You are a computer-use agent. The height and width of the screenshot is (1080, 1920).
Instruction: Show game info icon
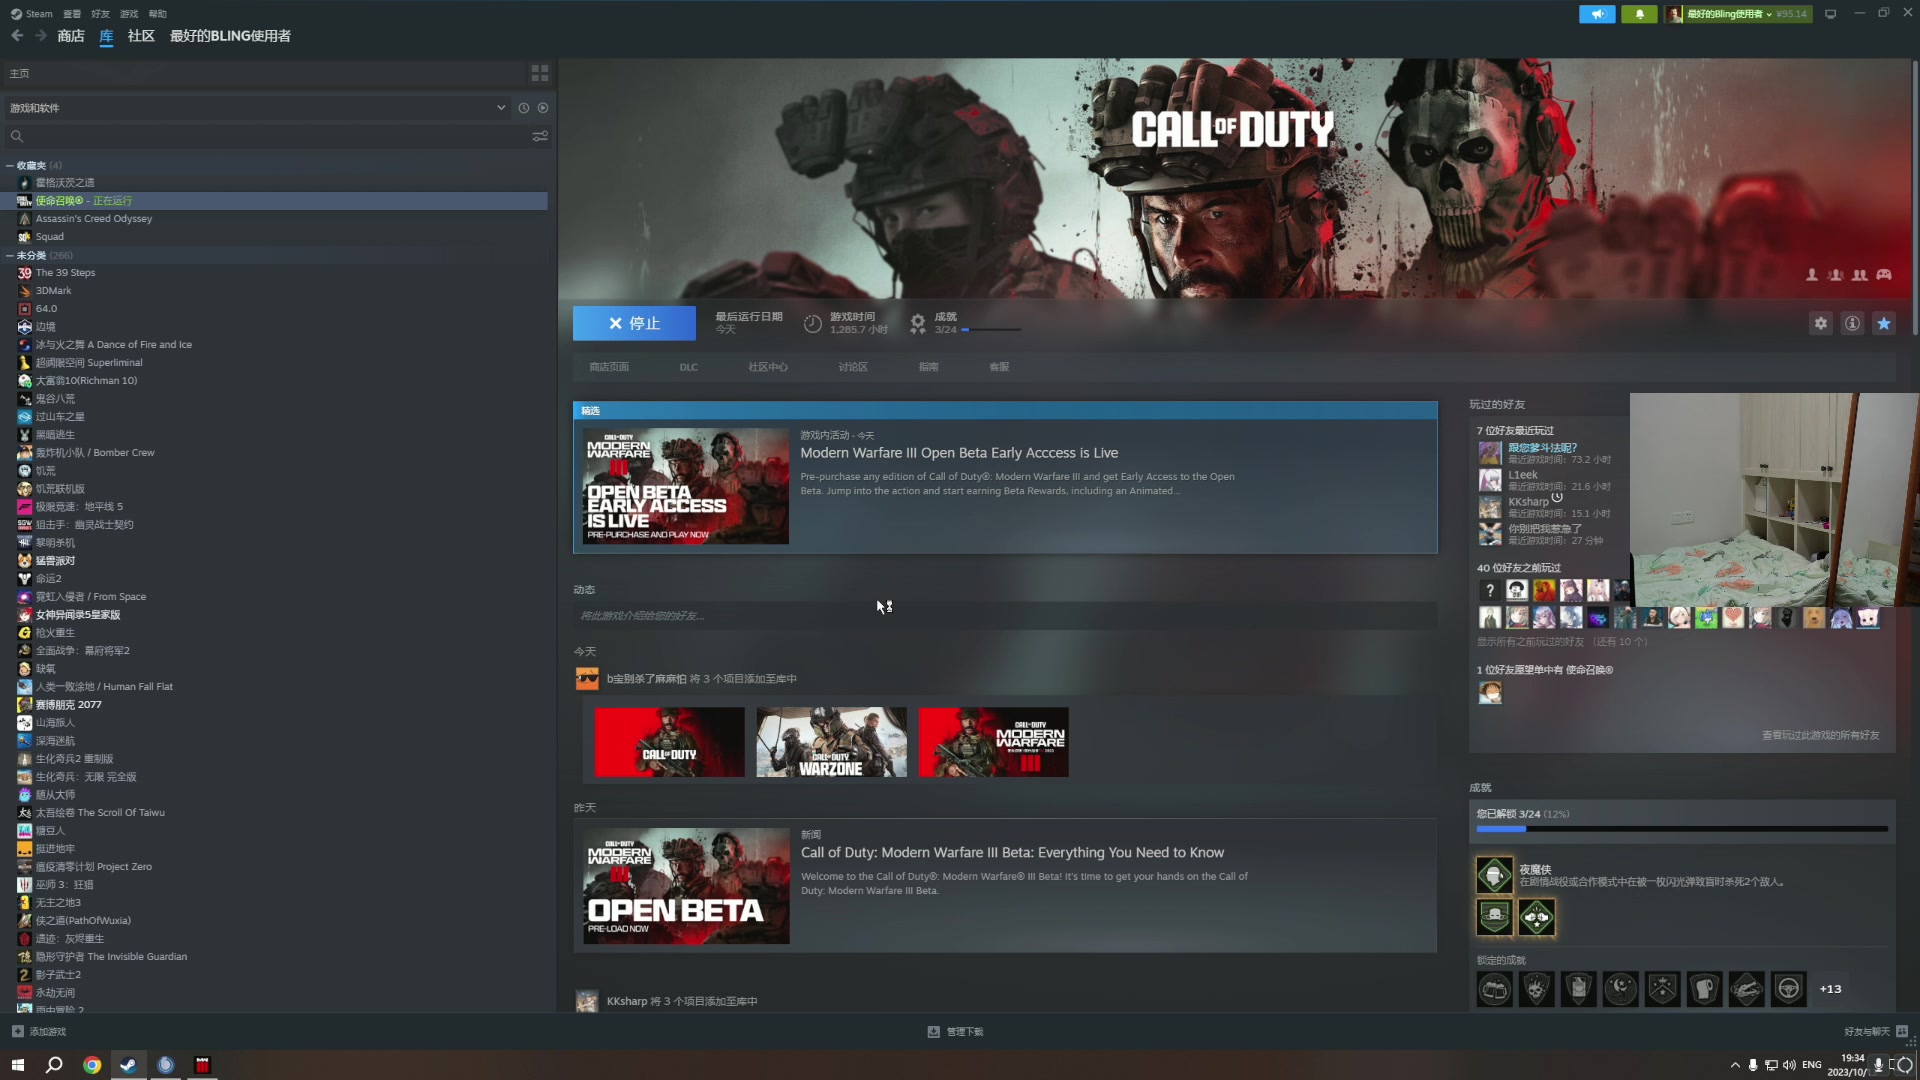pos(1852,323)
